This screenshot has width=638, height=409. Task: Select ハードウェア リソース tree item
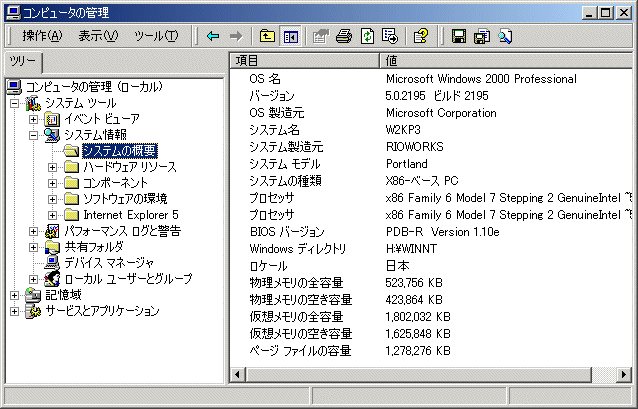130,167
